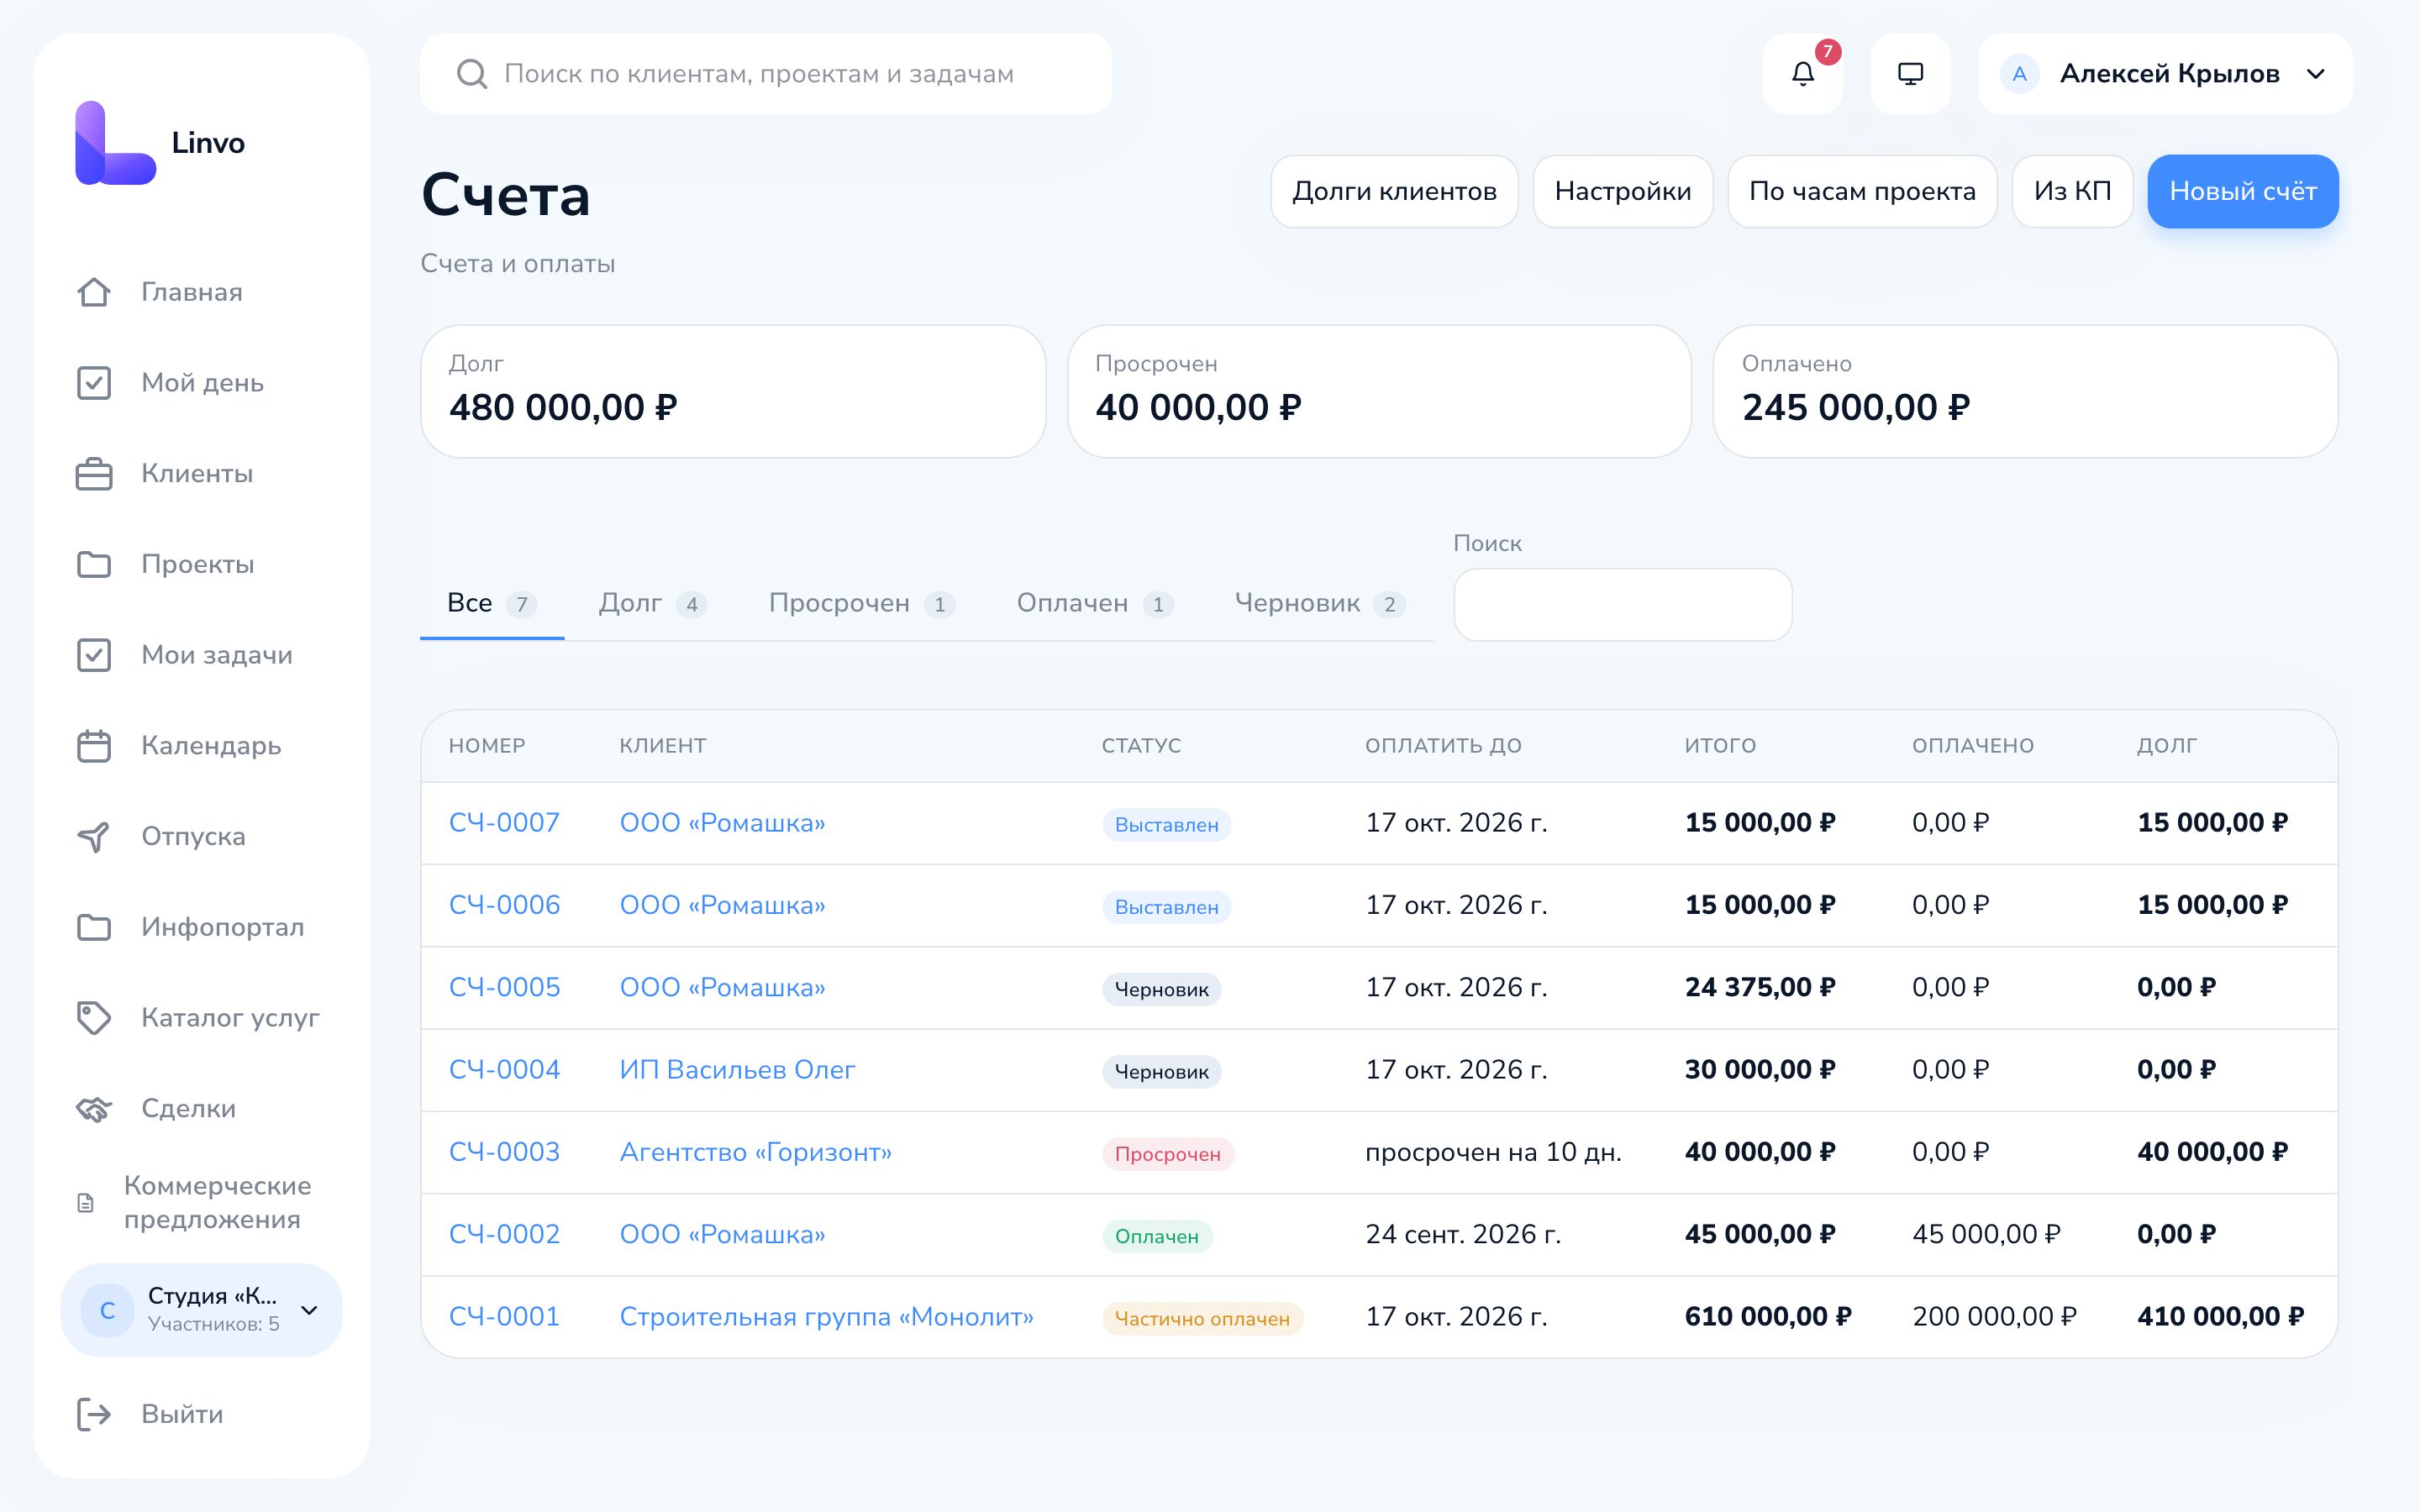Click the tag icon for Каталог услуг
The width and height of the screenshot is (2420, 1512).
[94, 1018]
